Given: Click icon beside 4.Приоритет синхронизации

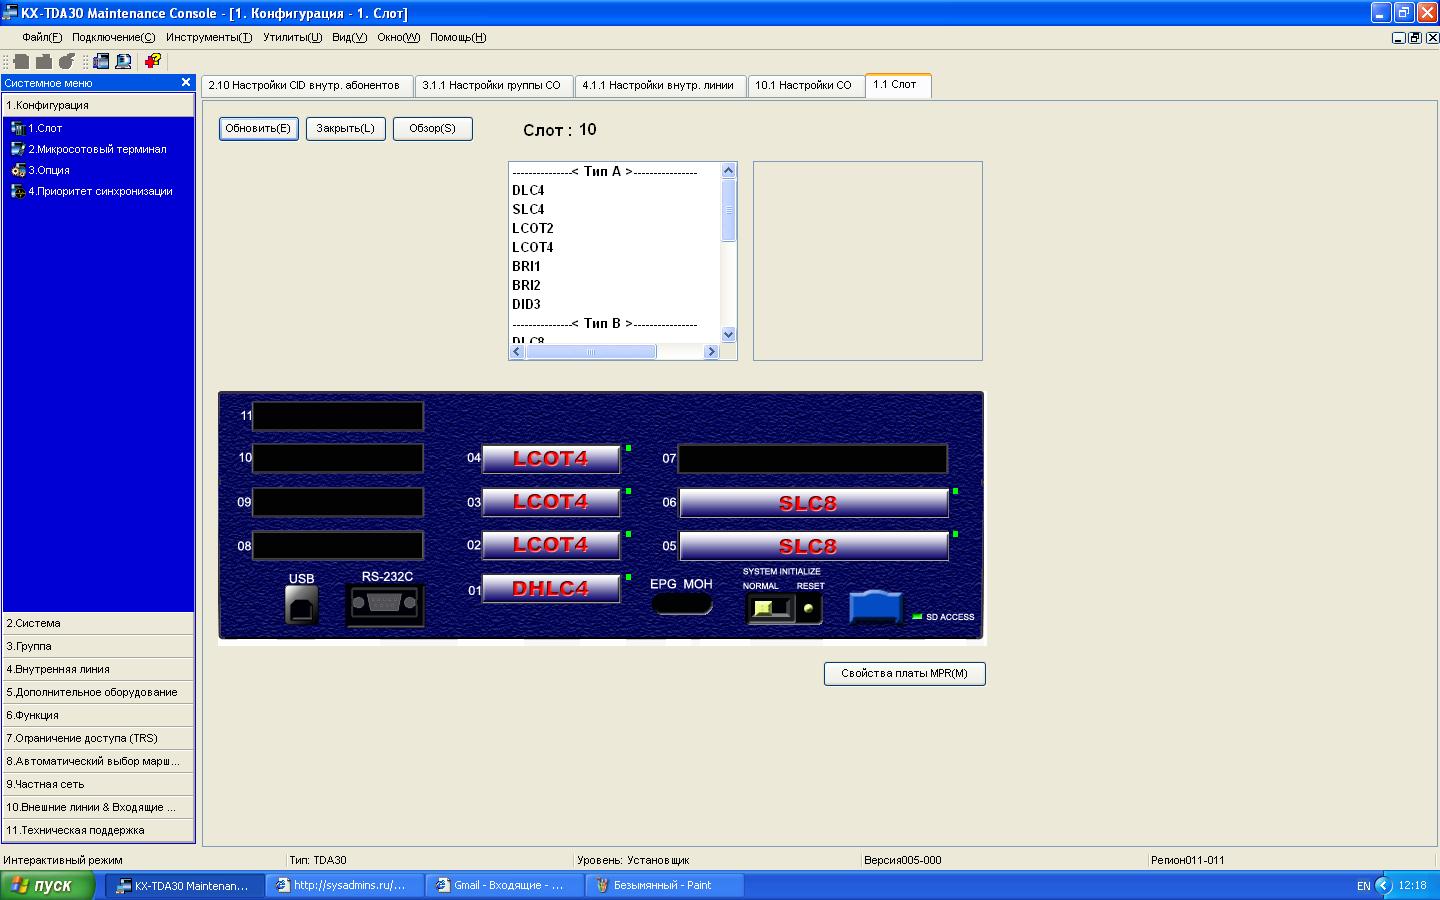Looking at the screenshot, I should [17, 191].
